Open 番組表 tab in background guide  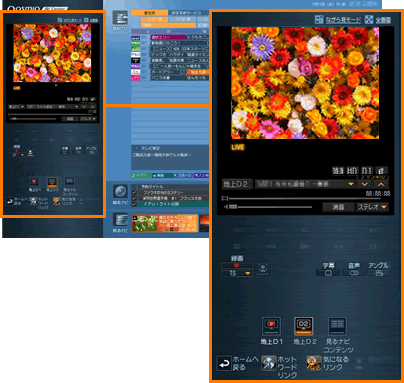(x=150, y=13)
